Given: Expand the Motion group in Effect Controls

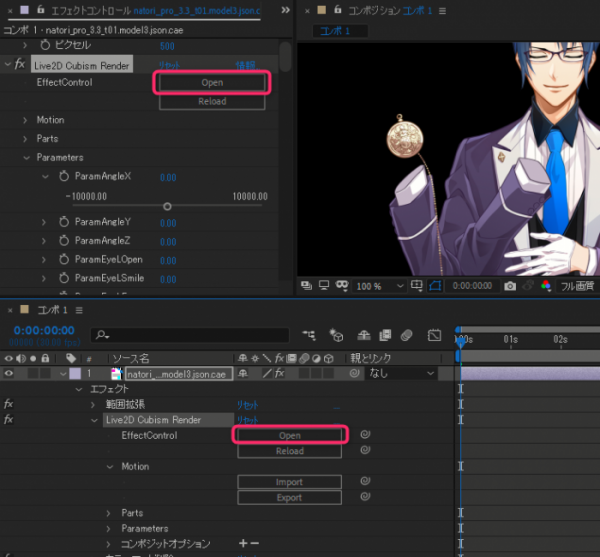Looking at the screenshot, I should [x=25, y=120].
